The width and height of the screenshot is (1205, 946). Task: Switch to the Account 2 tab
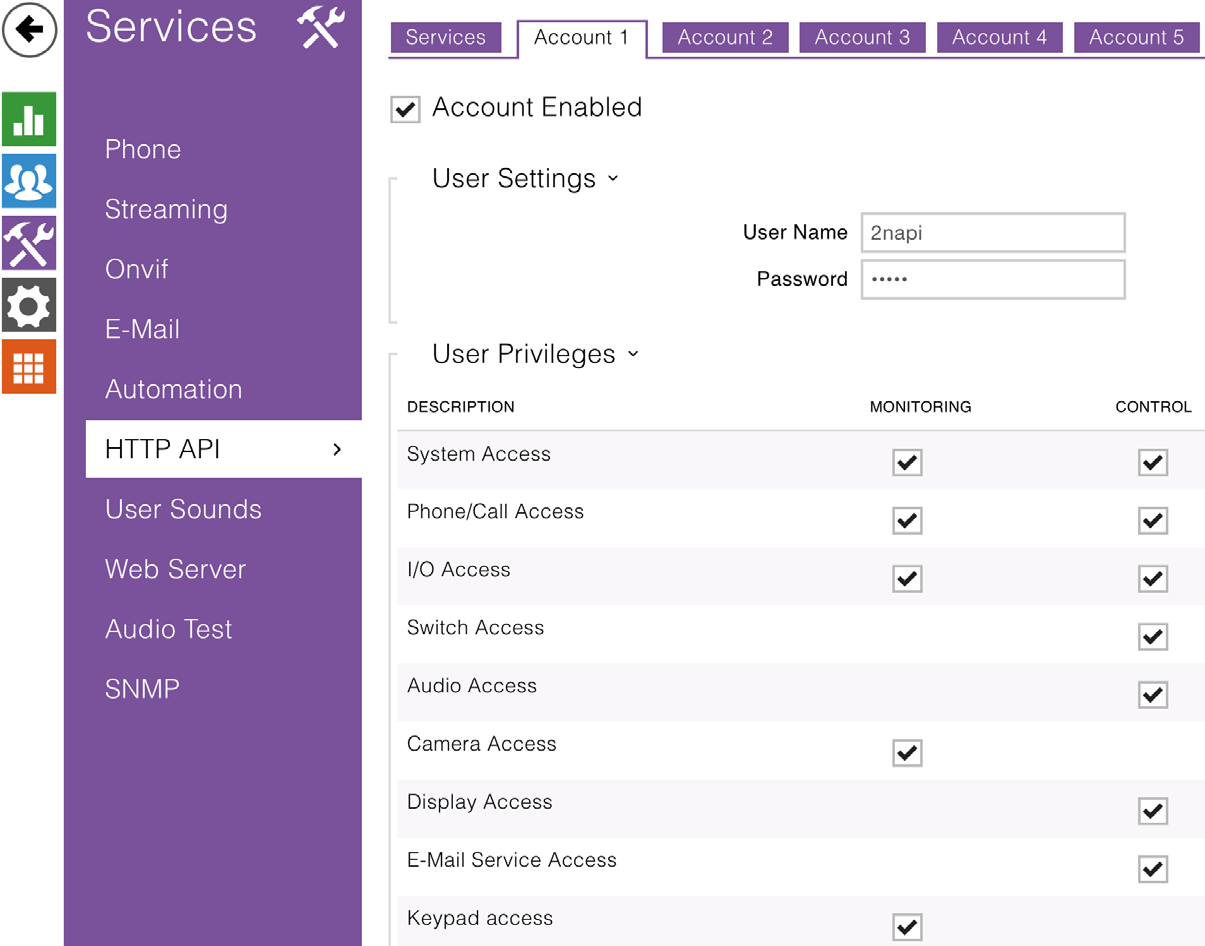(x=725, y=38)
